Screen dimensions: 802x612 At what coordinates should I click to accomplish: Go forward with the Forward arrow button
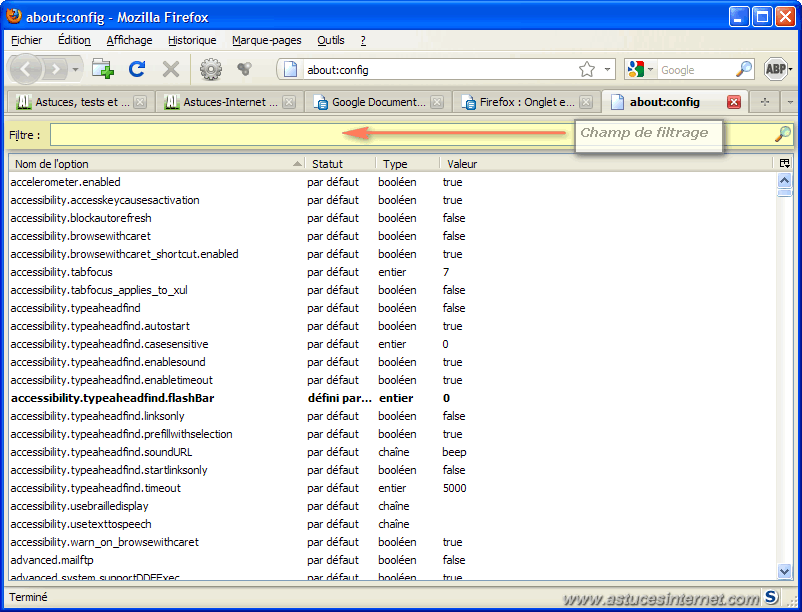(x=55, y=69)
